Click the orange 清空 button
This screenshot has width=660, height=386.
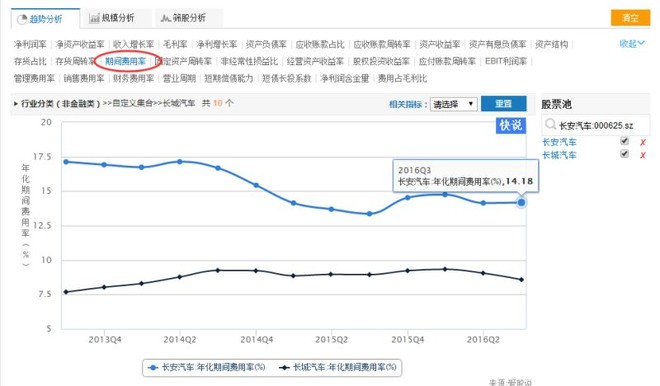(x=630, y=18)
